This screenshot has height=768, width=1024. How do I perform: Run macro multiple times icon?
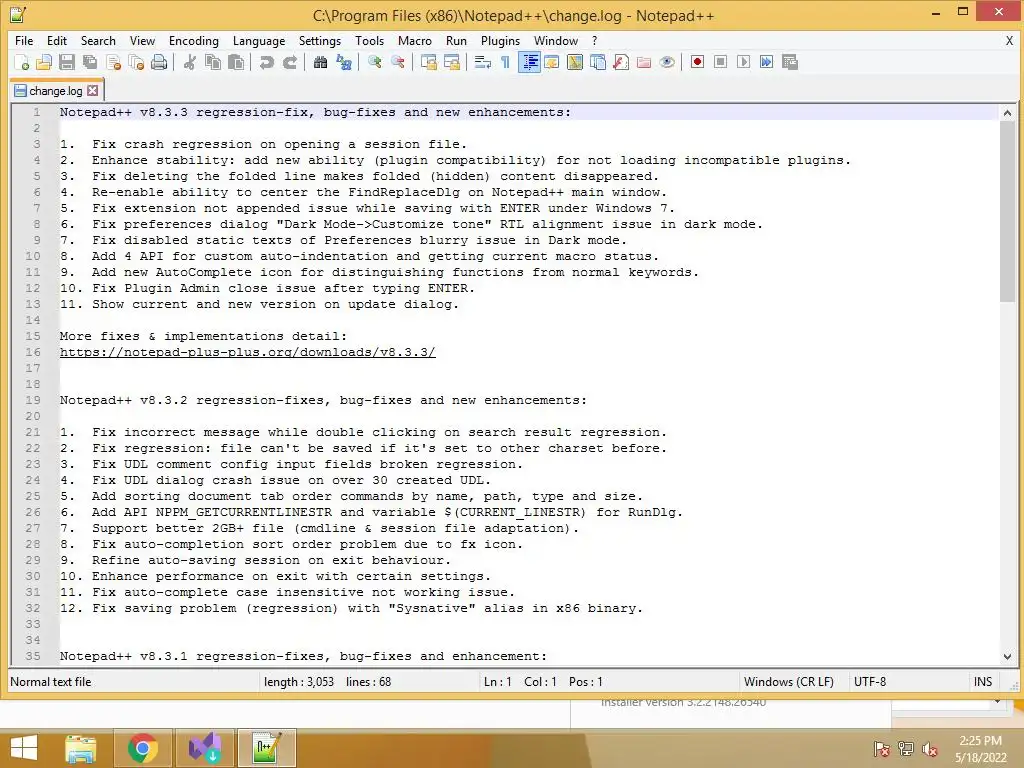click(x=767, y=62)
